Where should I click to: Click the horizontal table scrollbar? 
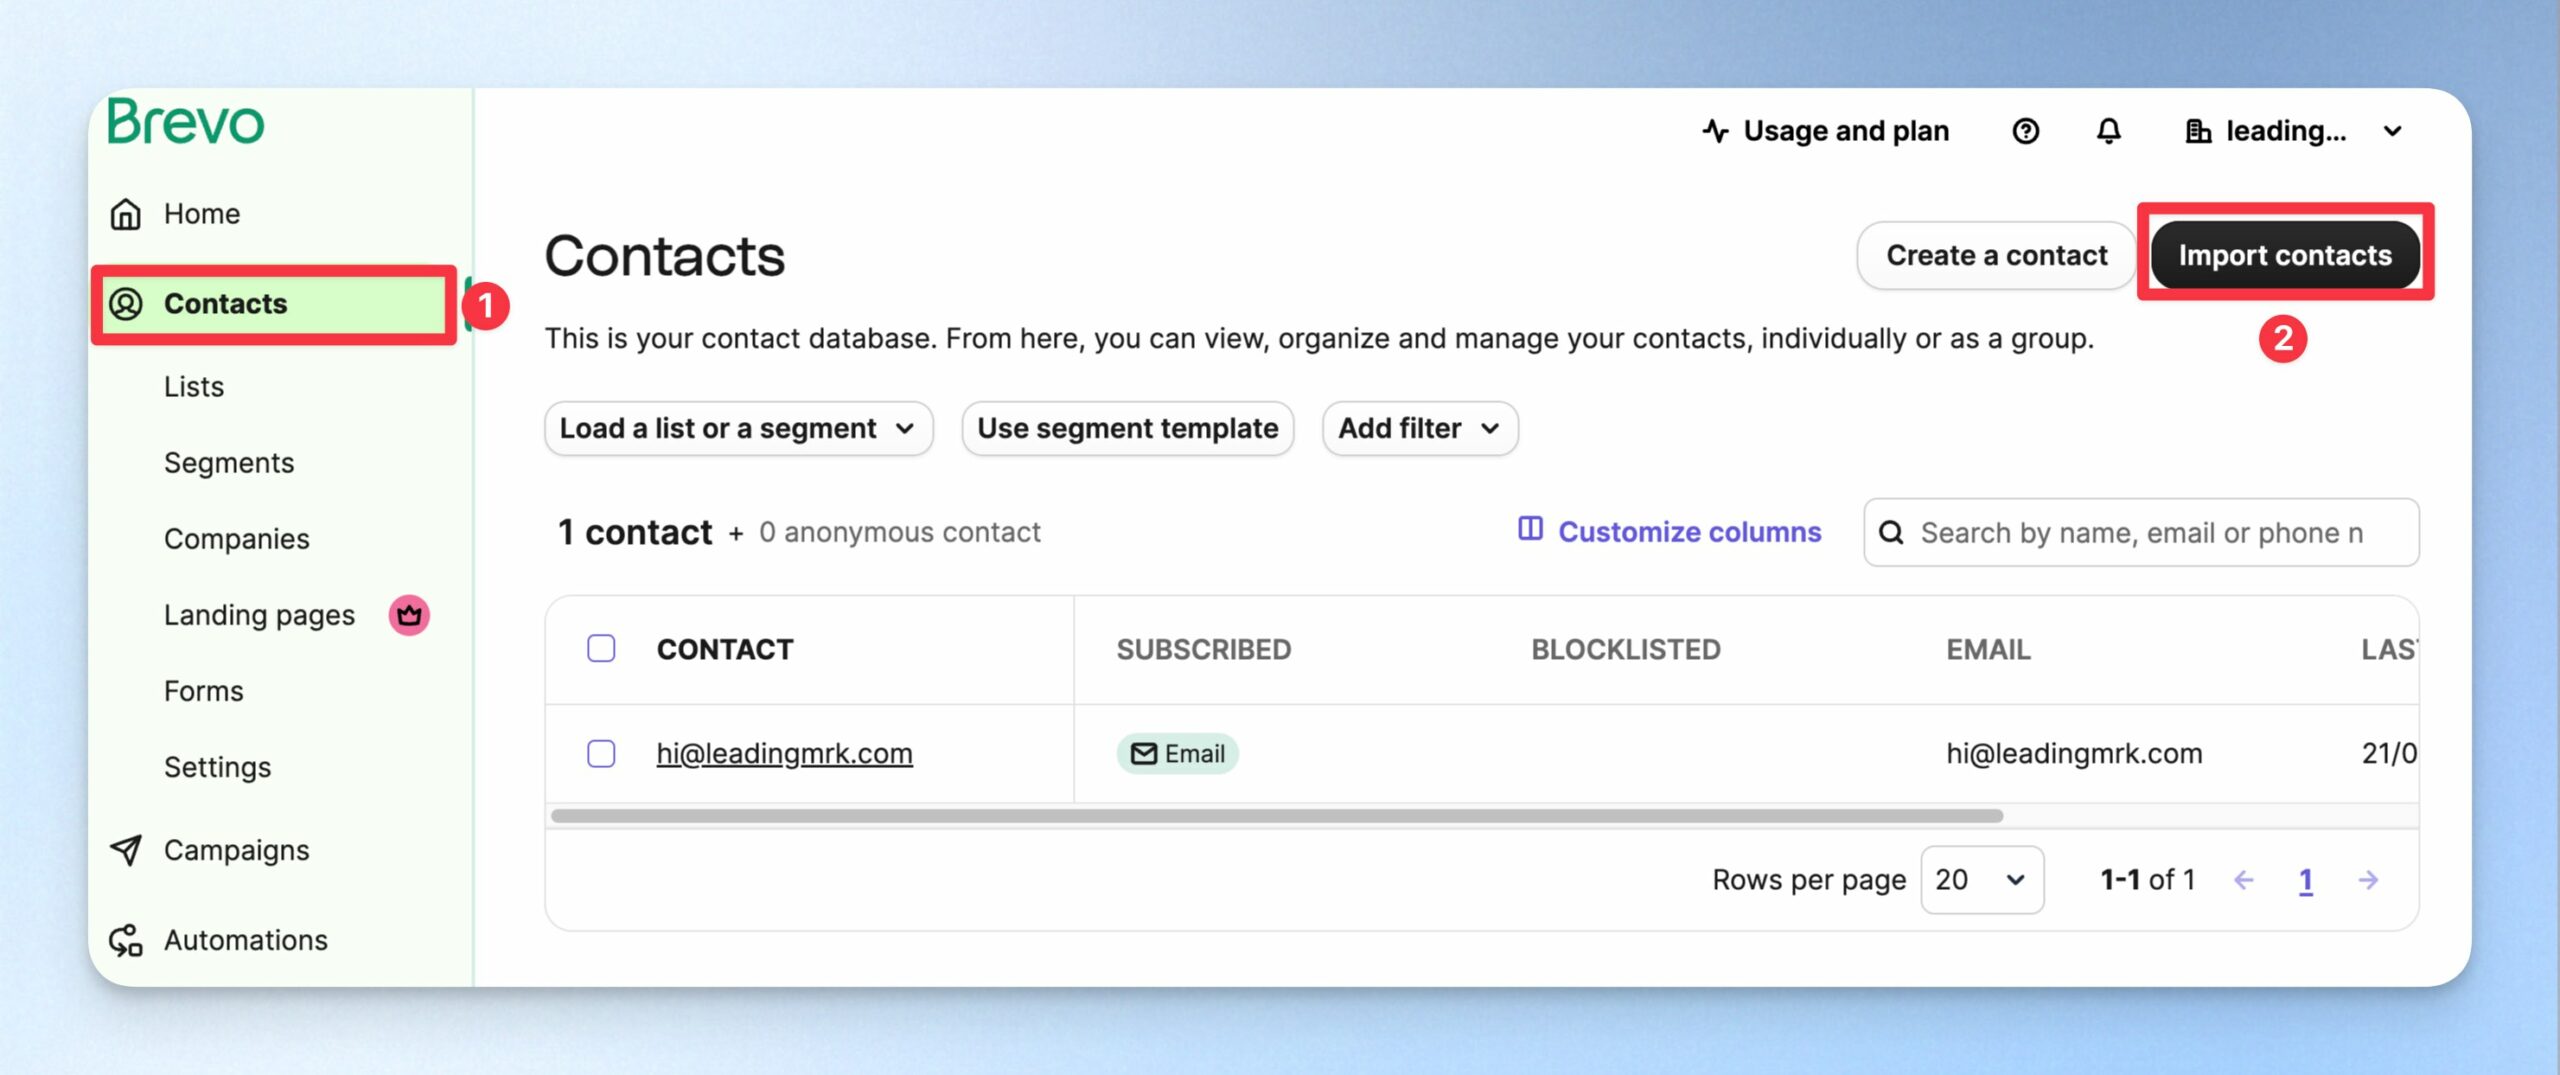[1276, 816]
